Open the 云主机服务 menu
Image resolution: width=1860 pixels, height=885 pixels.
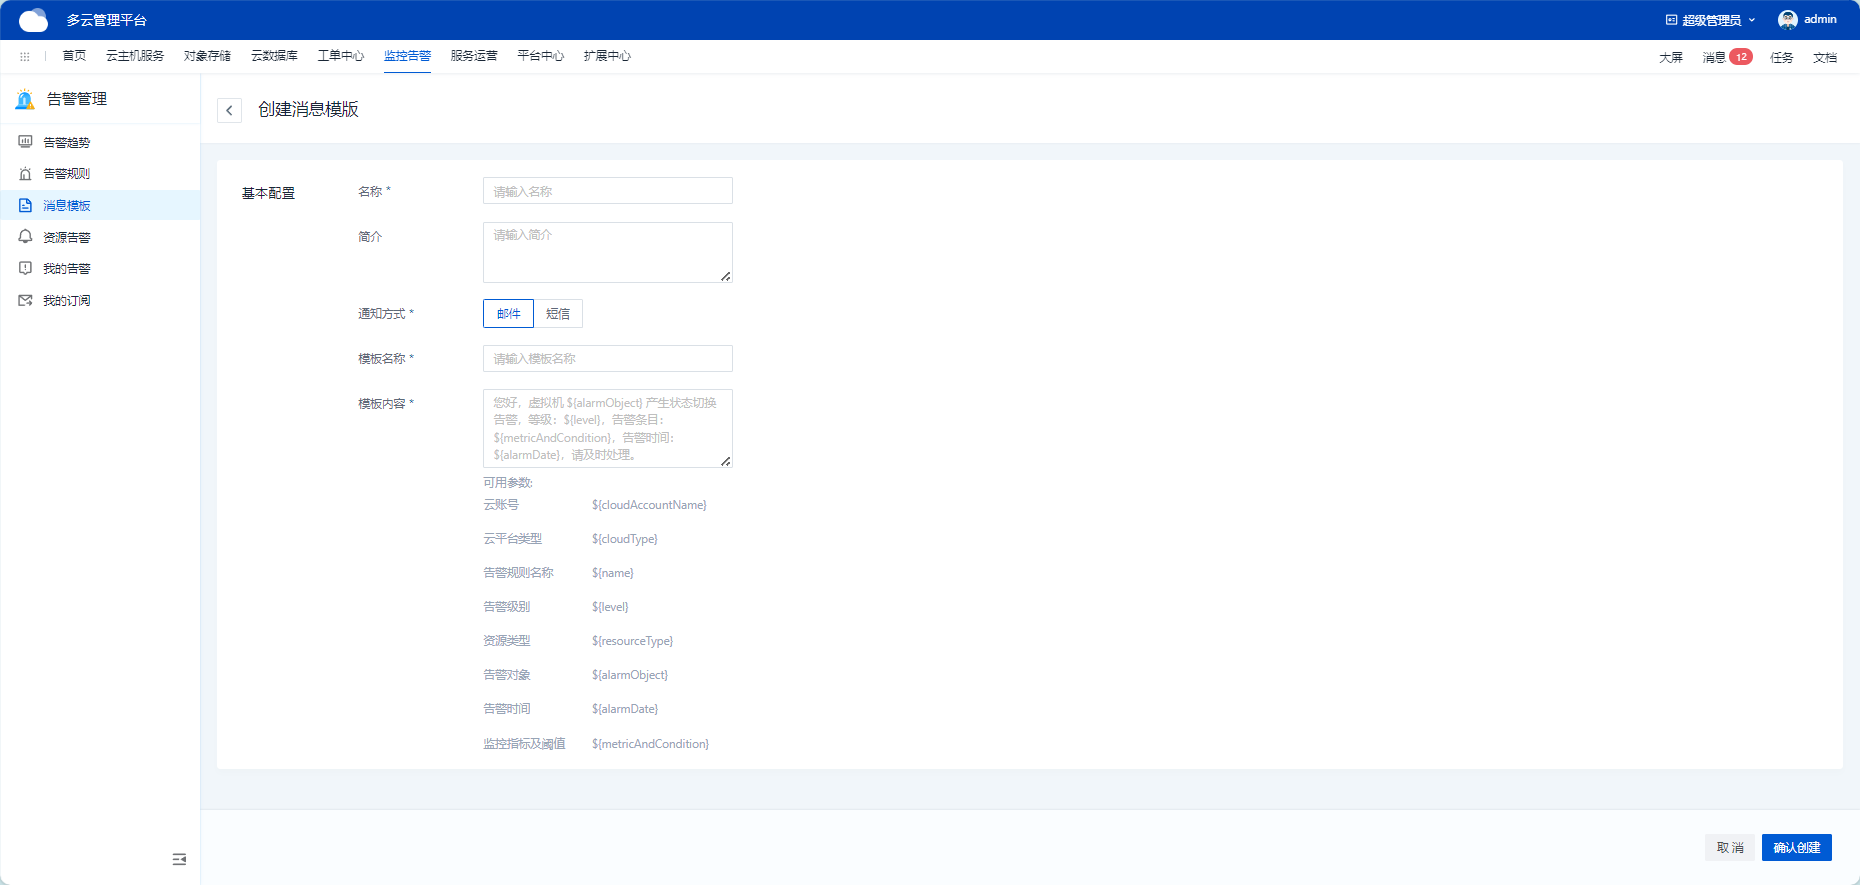(135, 56)
